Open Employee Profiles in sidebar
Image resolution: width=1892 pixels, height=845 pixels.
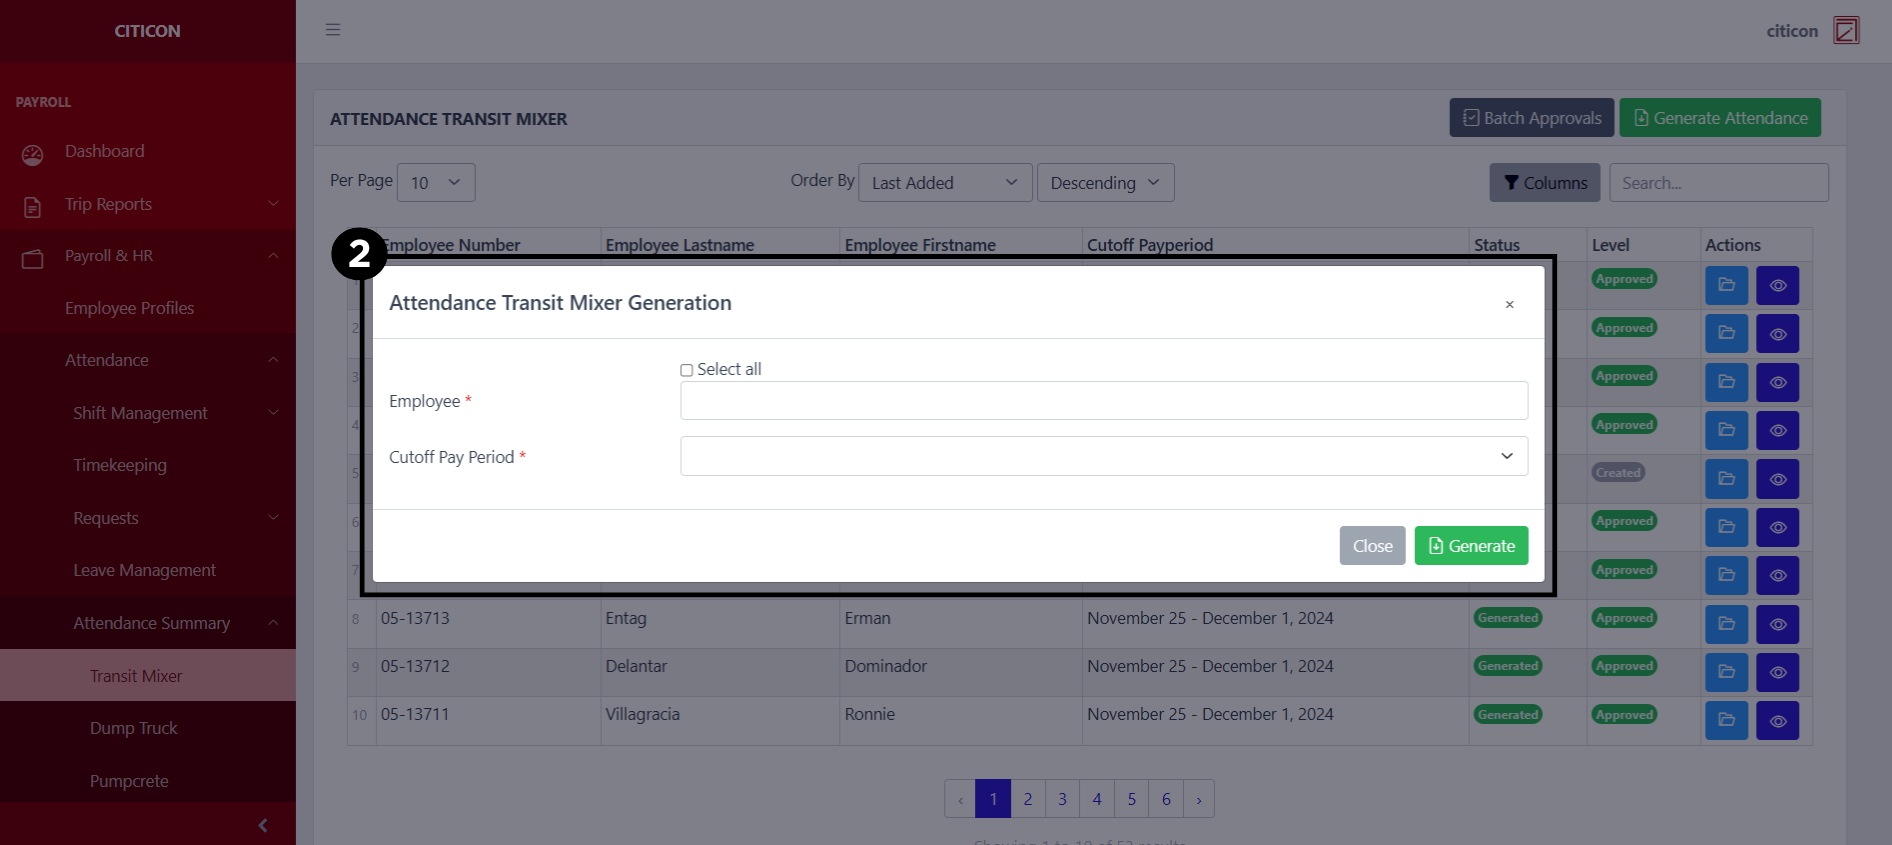click(129, 308)
